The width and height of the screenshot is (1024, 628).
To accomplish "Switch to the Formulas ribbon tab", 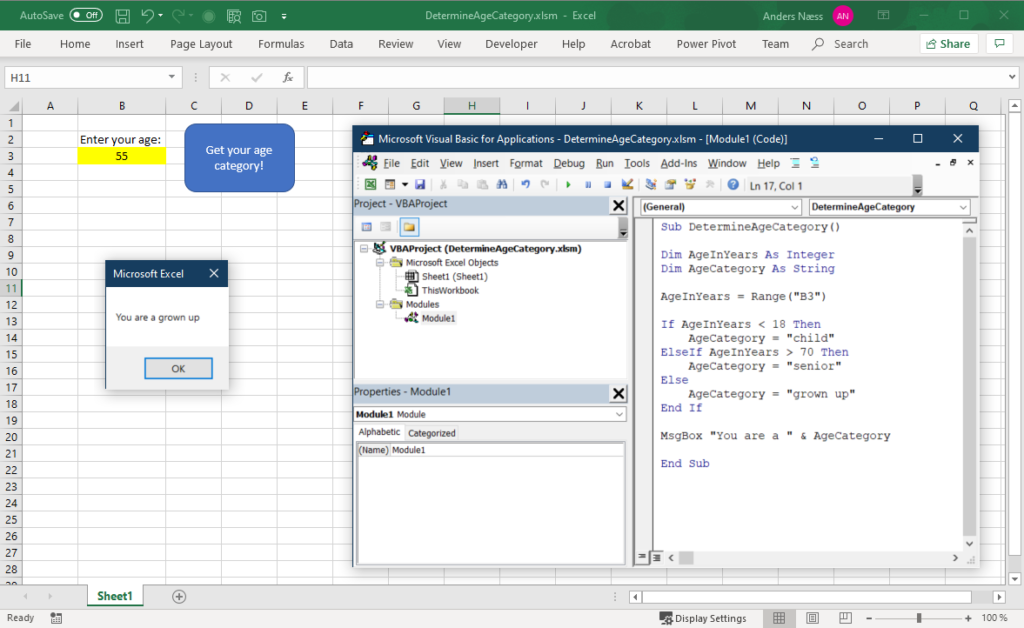I will [x=281, y=44].
